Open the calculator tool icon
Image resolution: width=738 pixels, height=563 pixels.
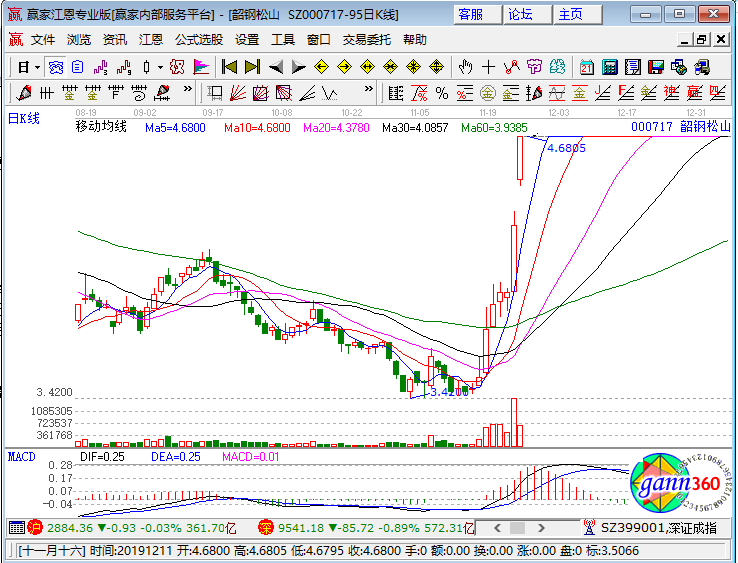(609, 67)
